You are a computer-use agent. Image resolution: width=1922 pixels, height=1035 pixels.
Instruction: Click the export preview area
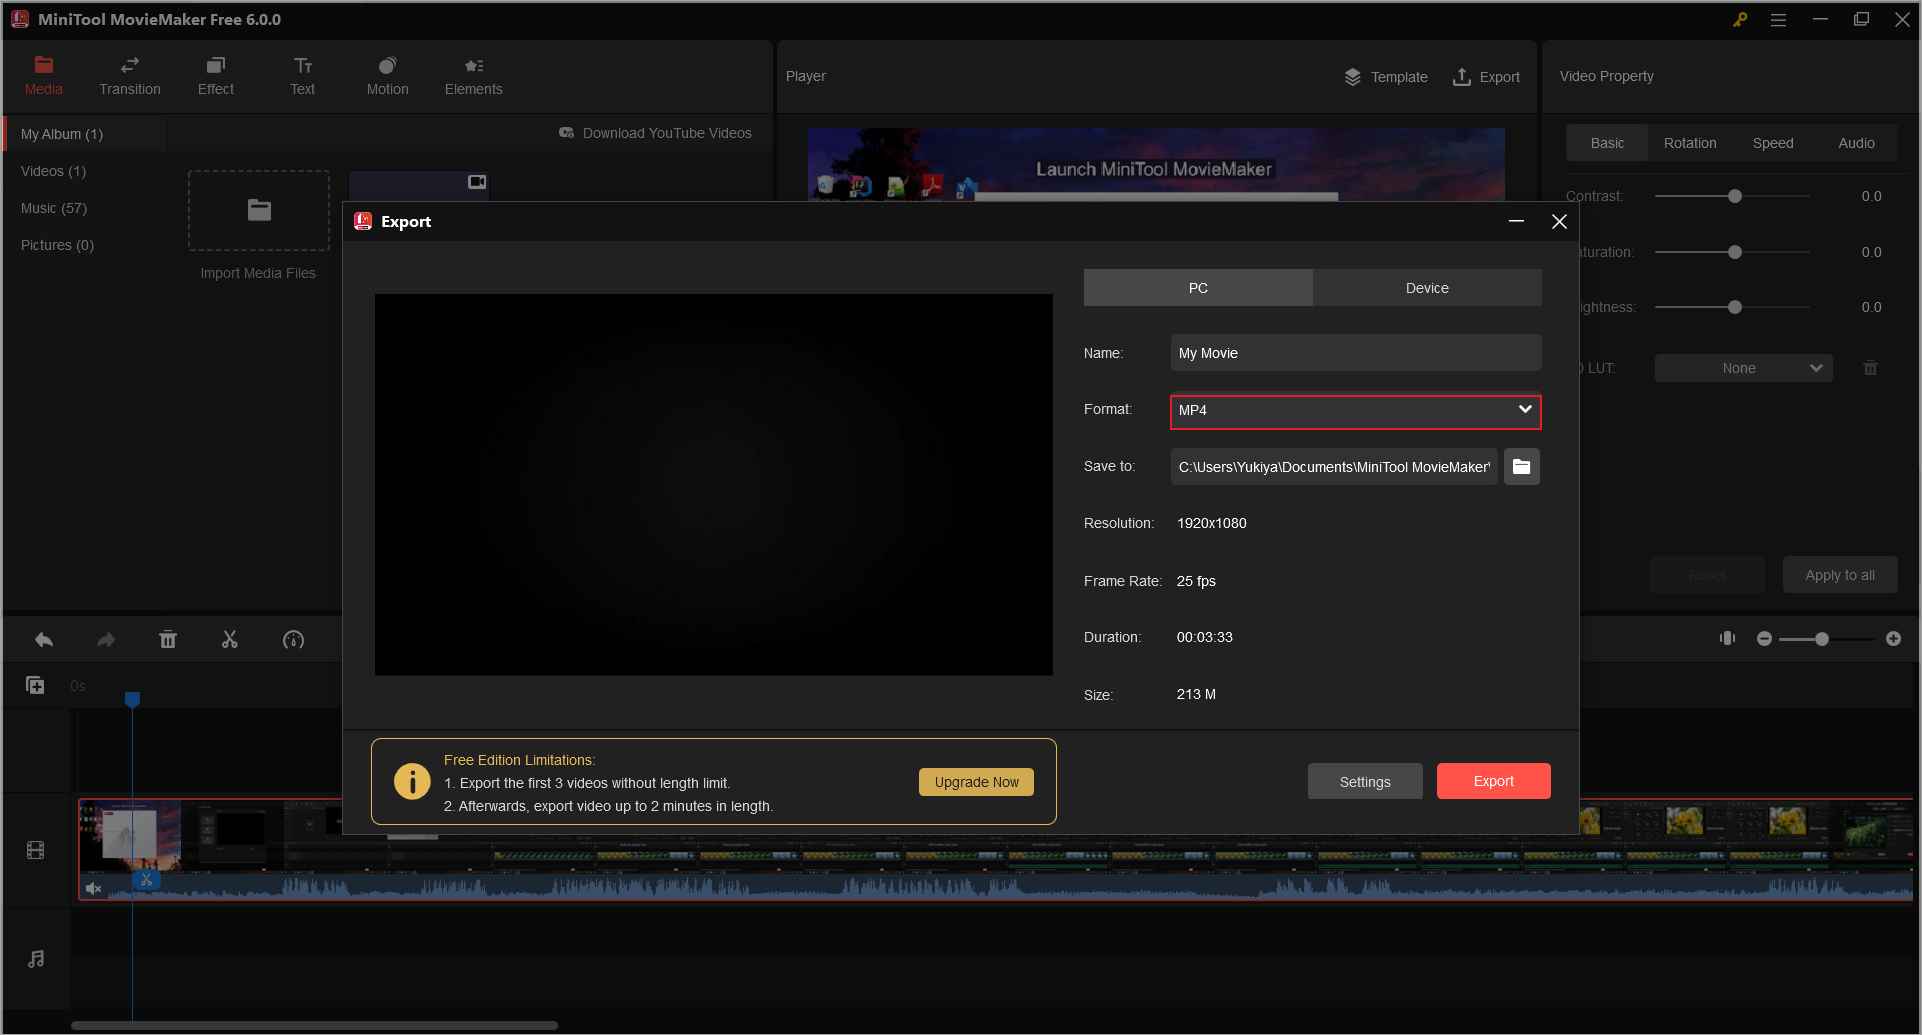point(714,484)
